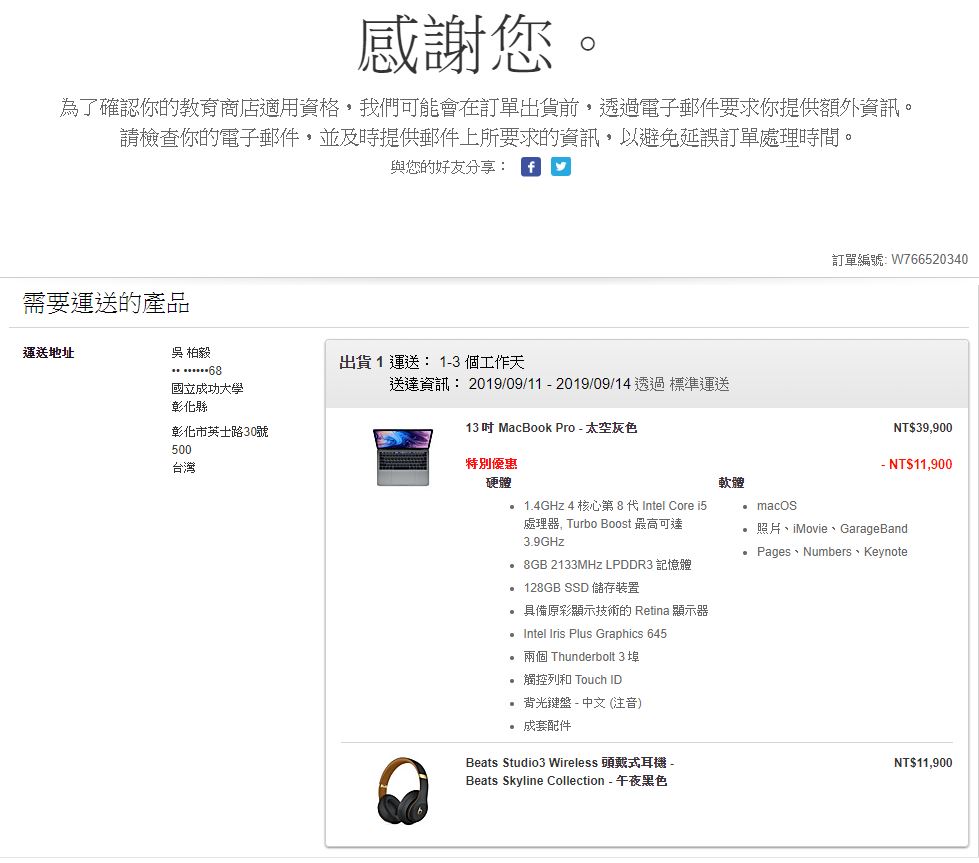
Task: Click the Retina 顯示器 spec line
Action: (616, 611)
